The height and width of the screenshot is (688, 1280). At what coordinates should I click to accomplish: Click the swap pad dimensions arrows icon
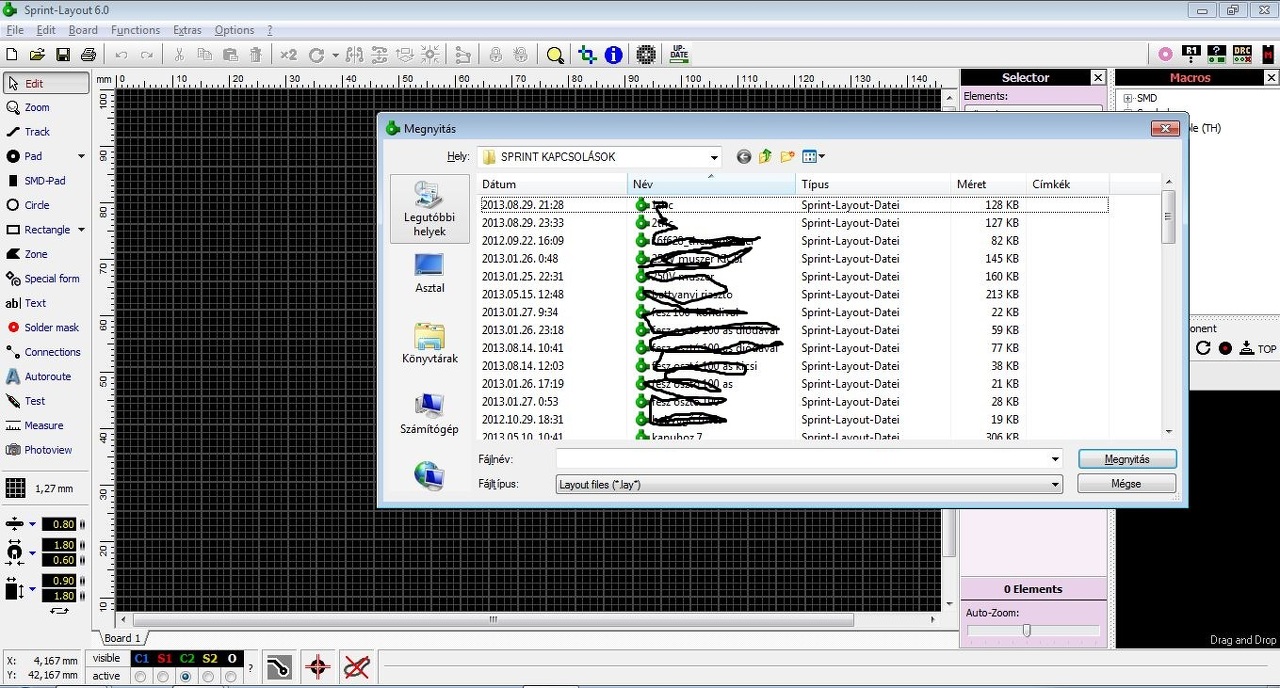(59, 610)
